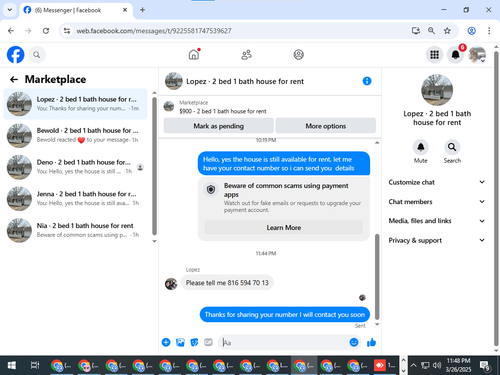This screenshot has width=500, height=375.
Task: Go back using the Marketplace arrow
Action: pyautogui.click(x=14, y=79)
